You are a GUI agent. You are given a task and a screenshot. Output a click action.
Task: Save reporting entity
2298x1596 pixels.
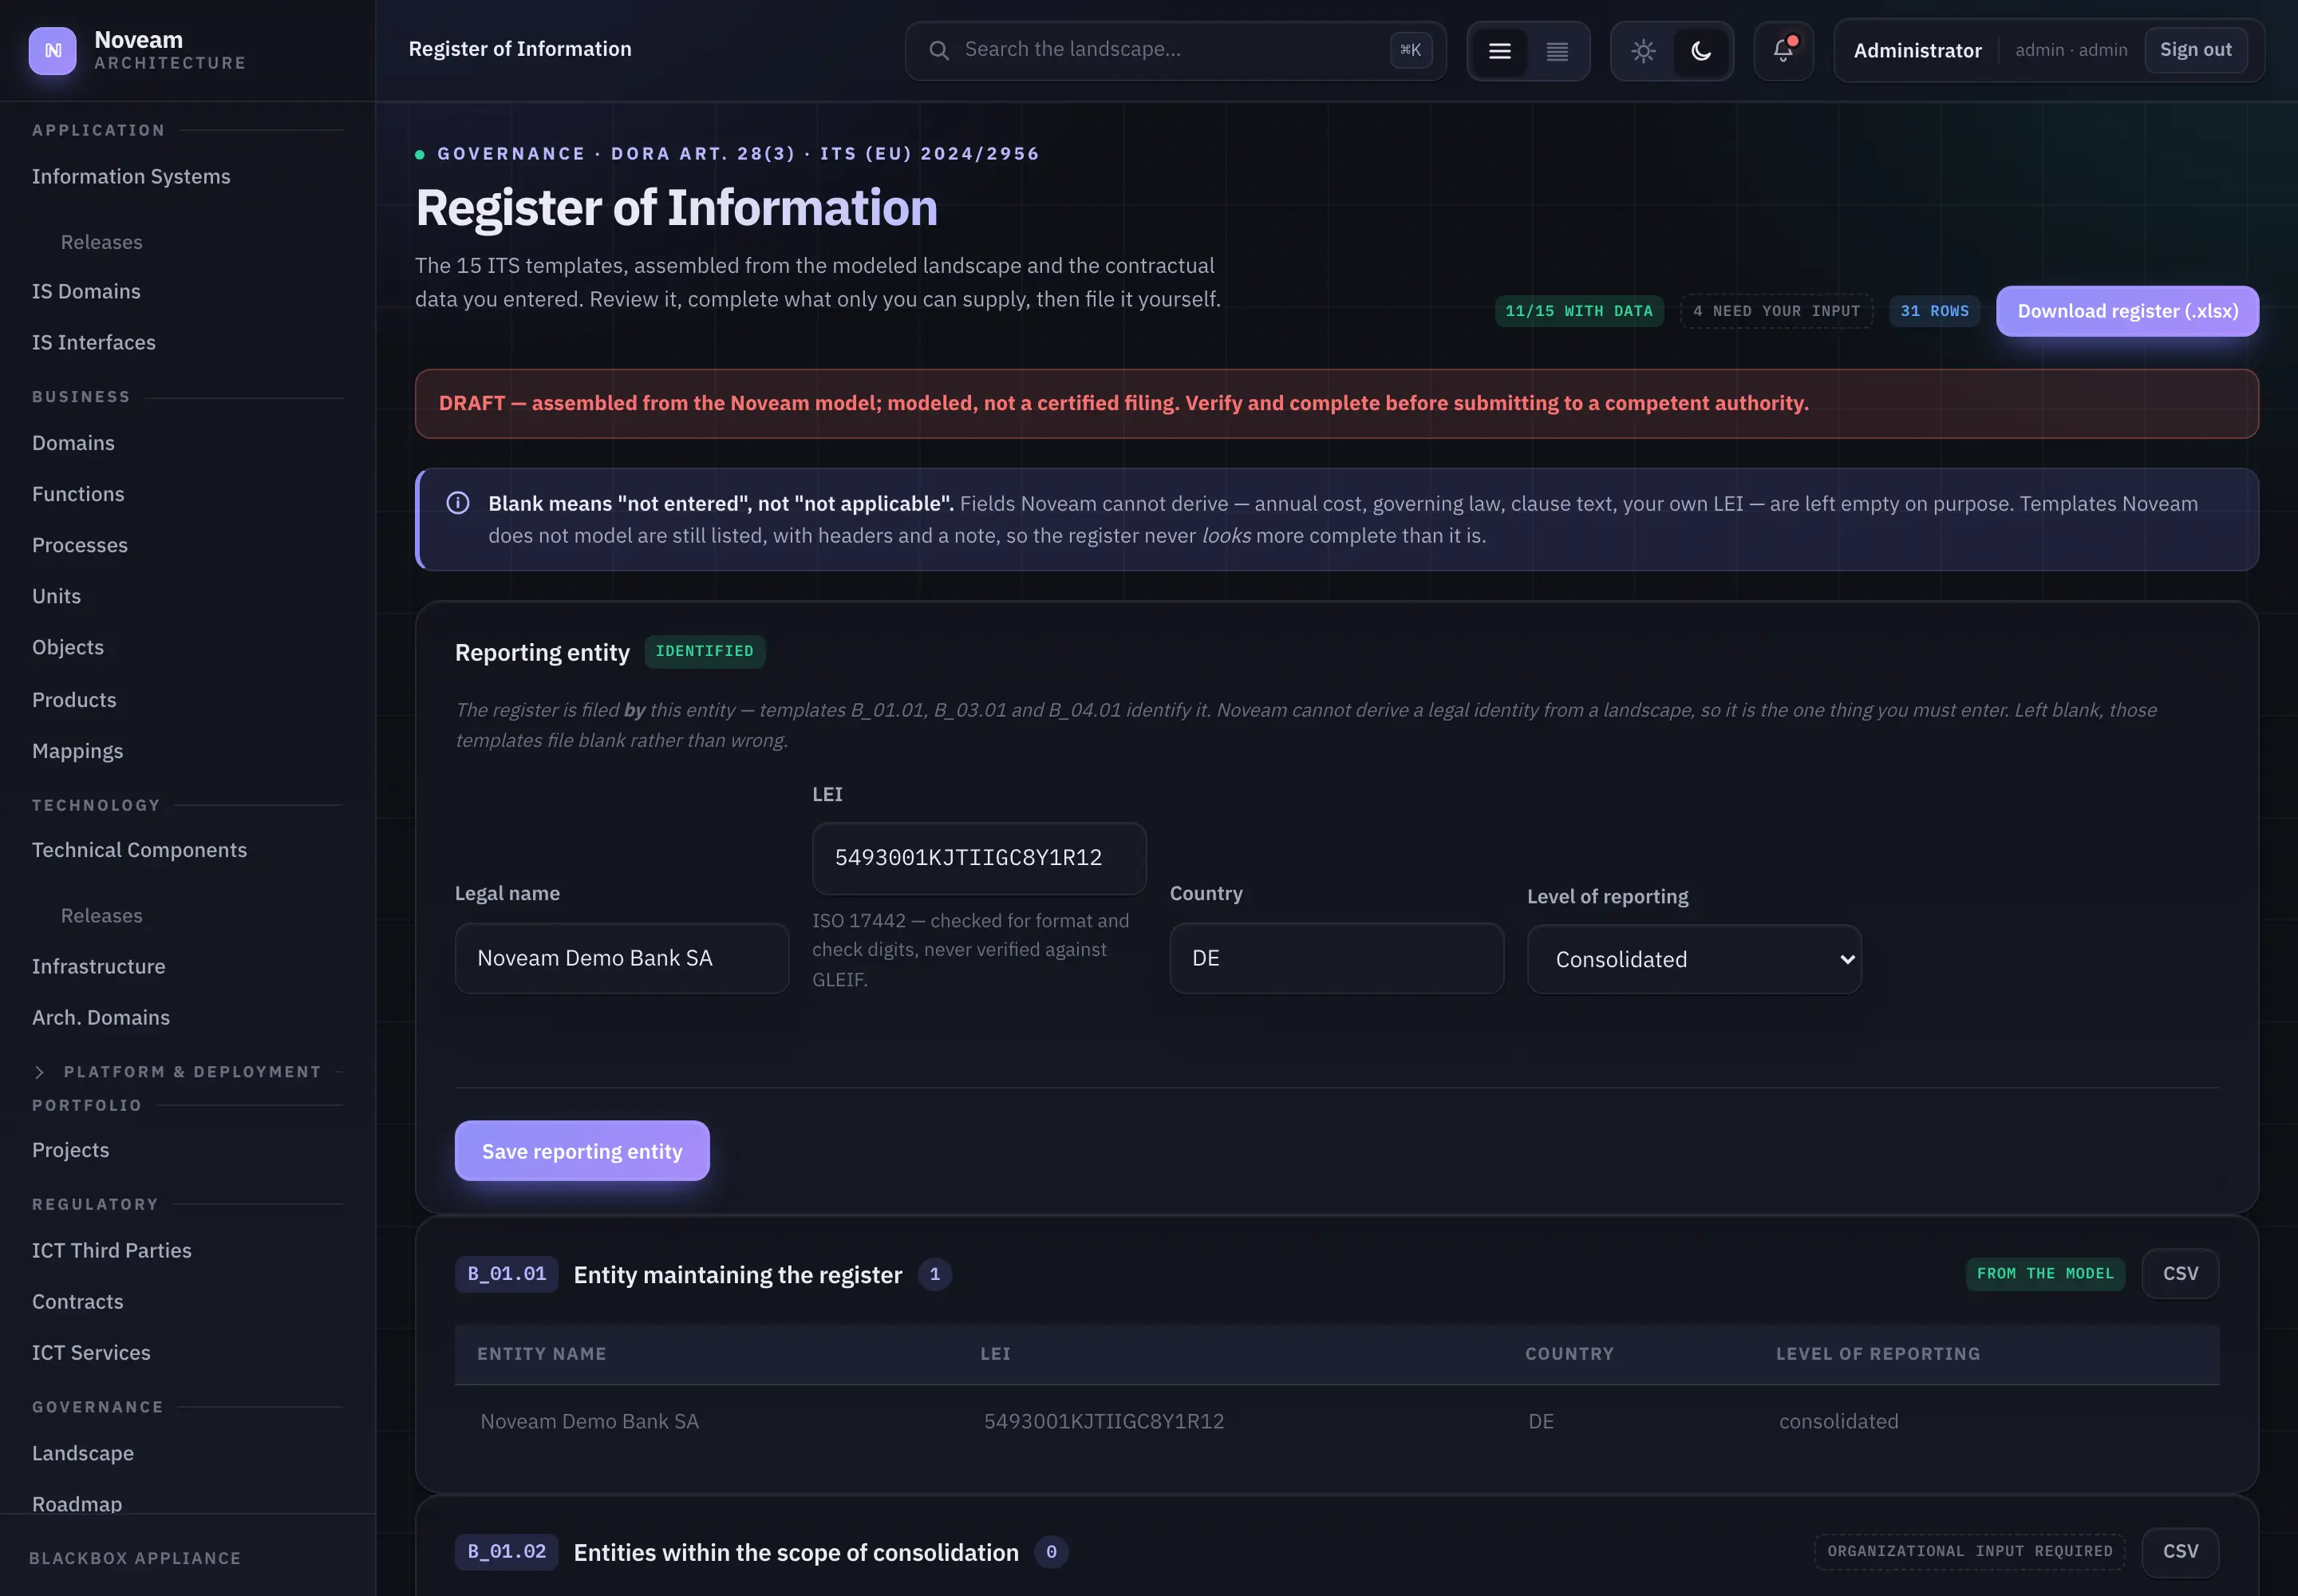tap(582, 1151)
